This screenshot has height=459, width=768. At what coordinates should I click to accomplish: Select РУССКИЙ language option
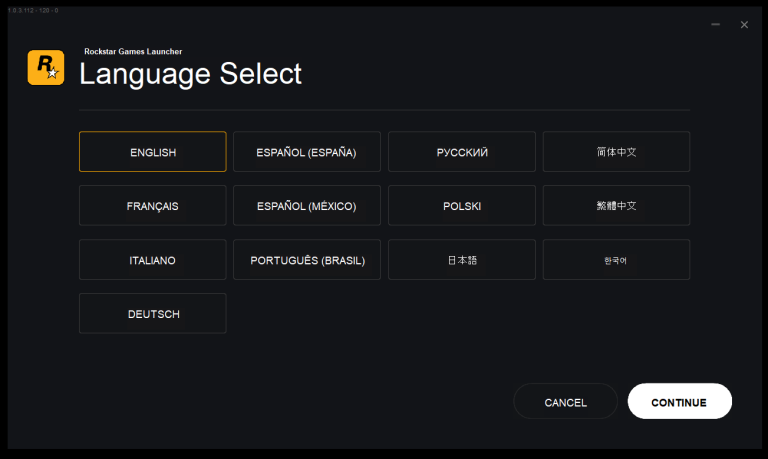tap(462, 152)
